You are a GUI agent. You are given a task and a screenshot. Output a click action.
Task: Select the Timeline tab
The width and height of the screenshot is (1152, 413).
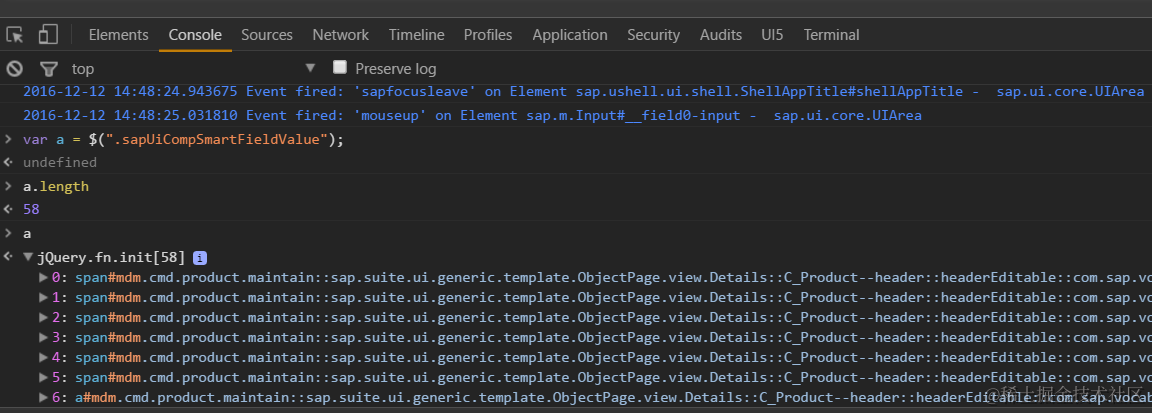tap(416, 35)
